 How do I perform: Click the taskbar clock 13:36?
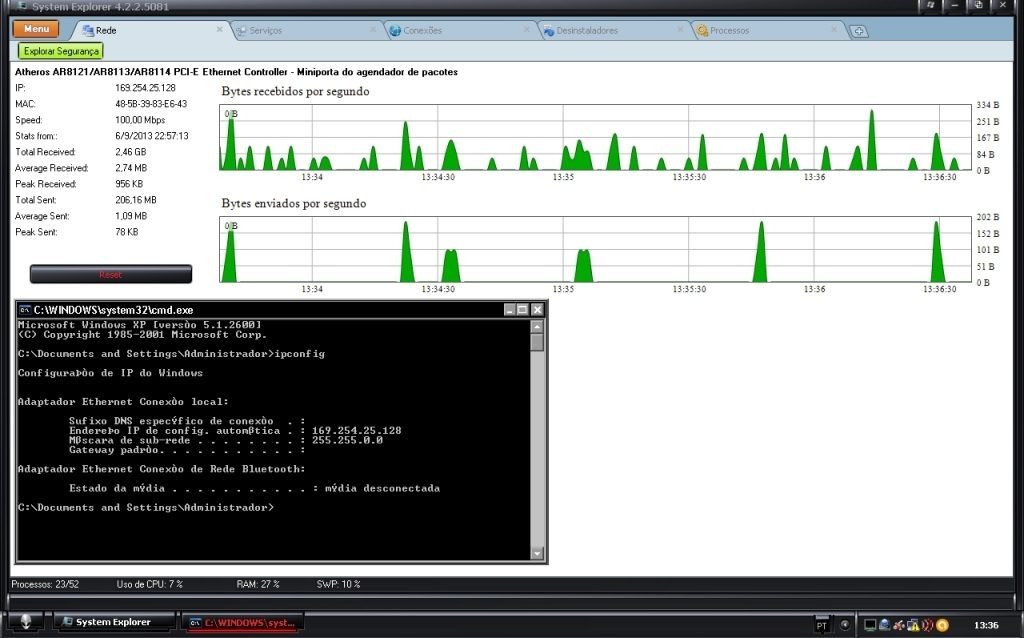(986, 625)
